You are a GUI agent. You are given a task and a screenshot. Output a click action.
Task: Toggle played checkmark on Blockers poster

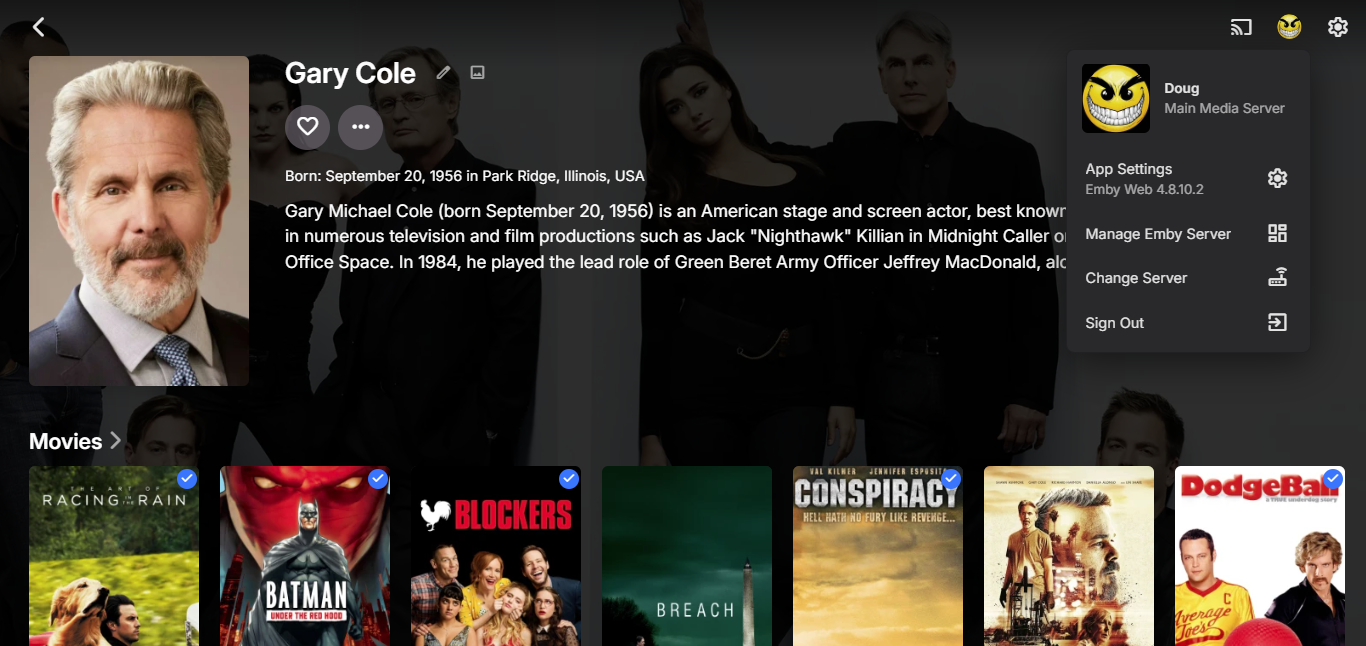(x=569, y=479)
